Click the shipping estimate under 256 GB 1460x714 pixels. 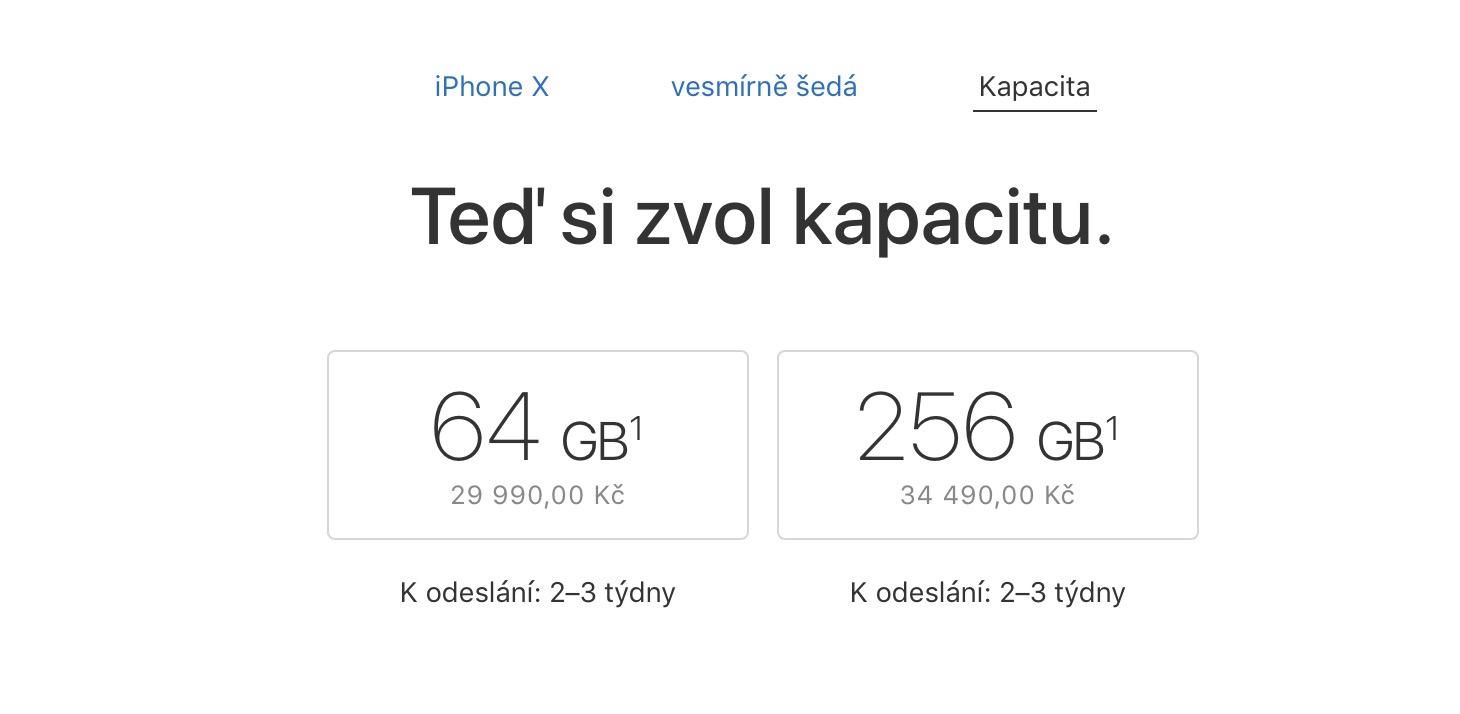pyautogui.click(x=987, y=593)
